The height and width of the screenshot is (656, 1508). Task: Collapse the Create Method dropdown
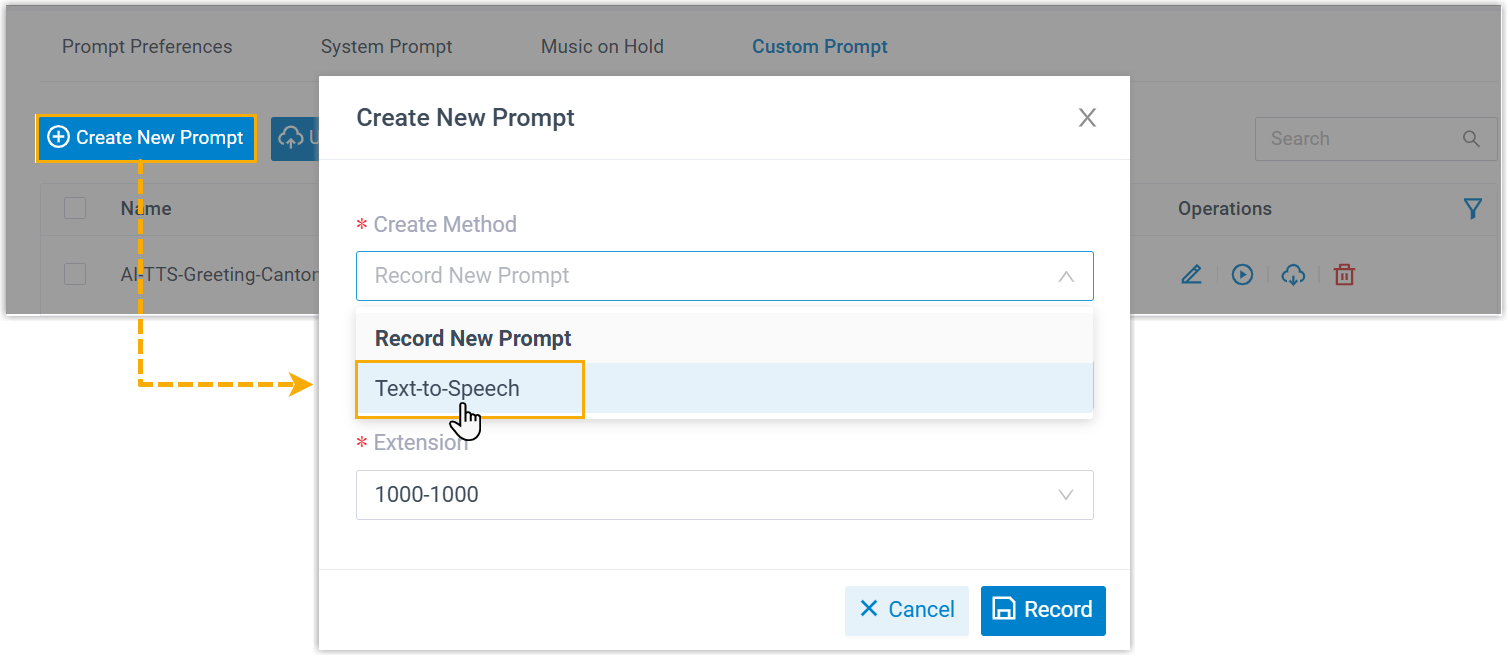pyautogui.click(x=1066, y=276)
